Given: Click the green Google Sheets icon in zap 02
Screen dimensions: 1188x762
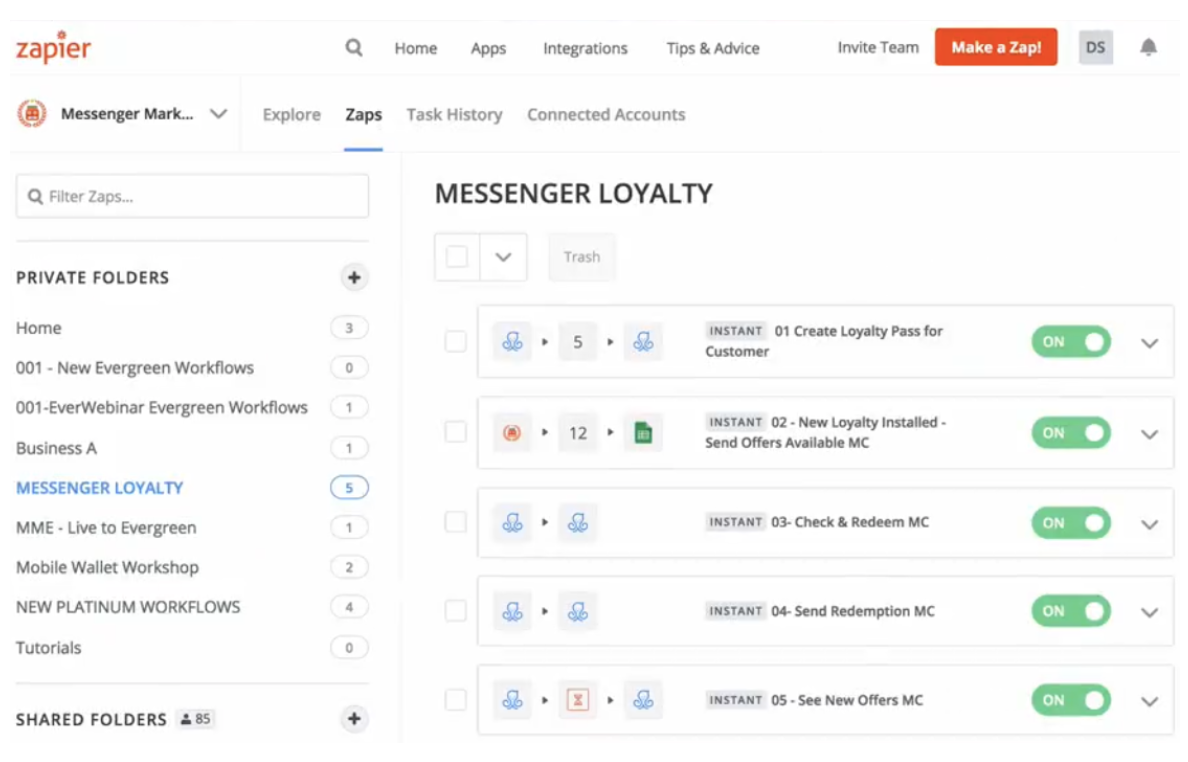Looking at the screenshot, I should click(643, 433).
